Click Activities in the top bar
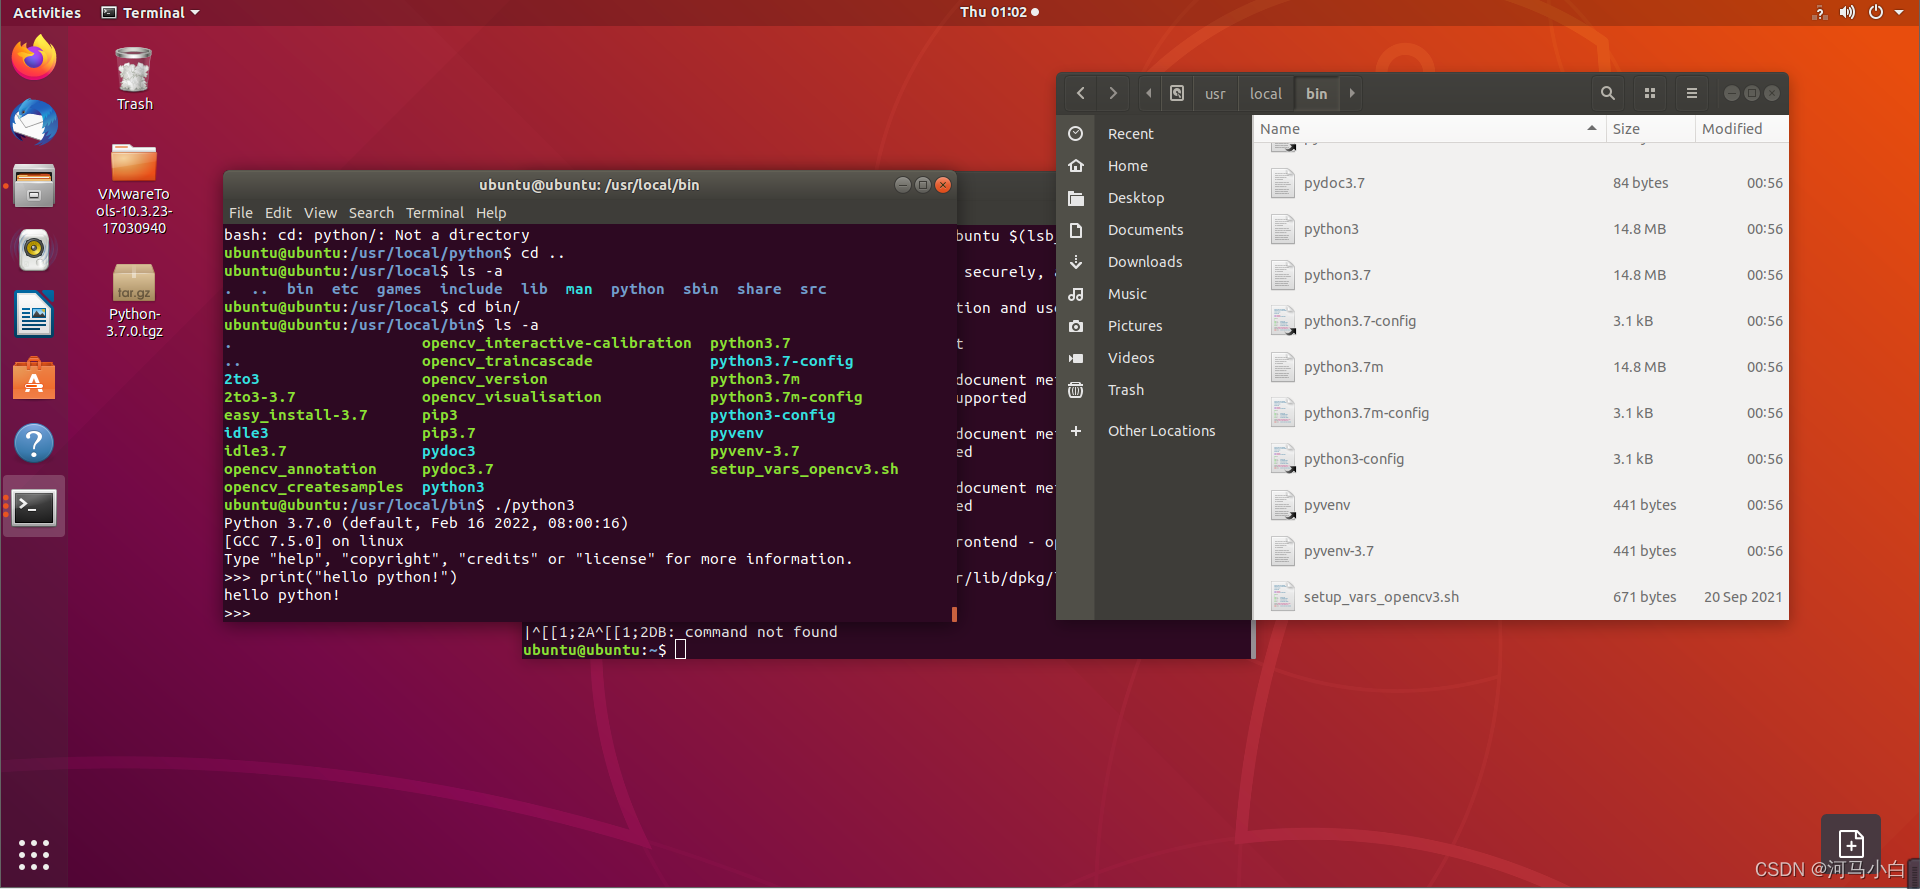This screenshot has width=1920, height=889. 47,12
